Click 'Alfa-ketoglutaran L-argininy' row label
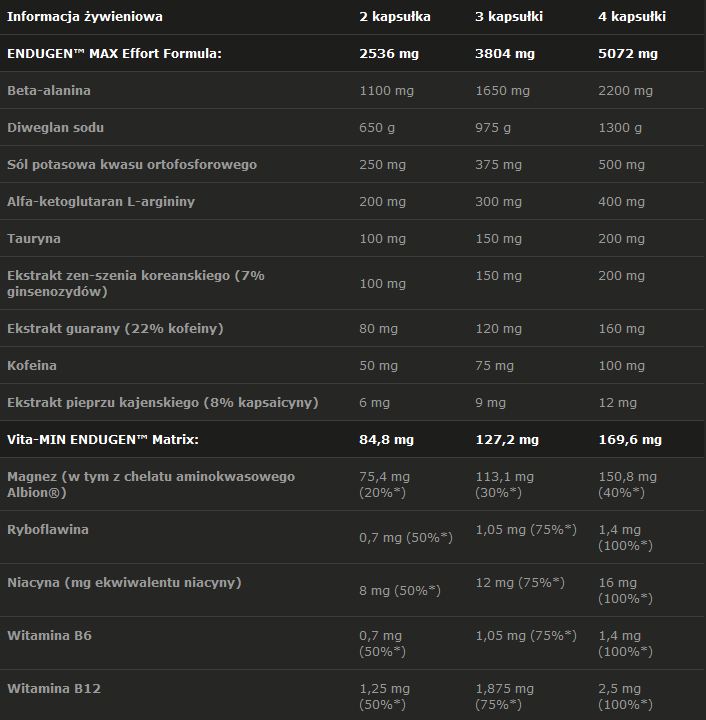This screenshot has height=720, width=706. [x=101, y=202]
